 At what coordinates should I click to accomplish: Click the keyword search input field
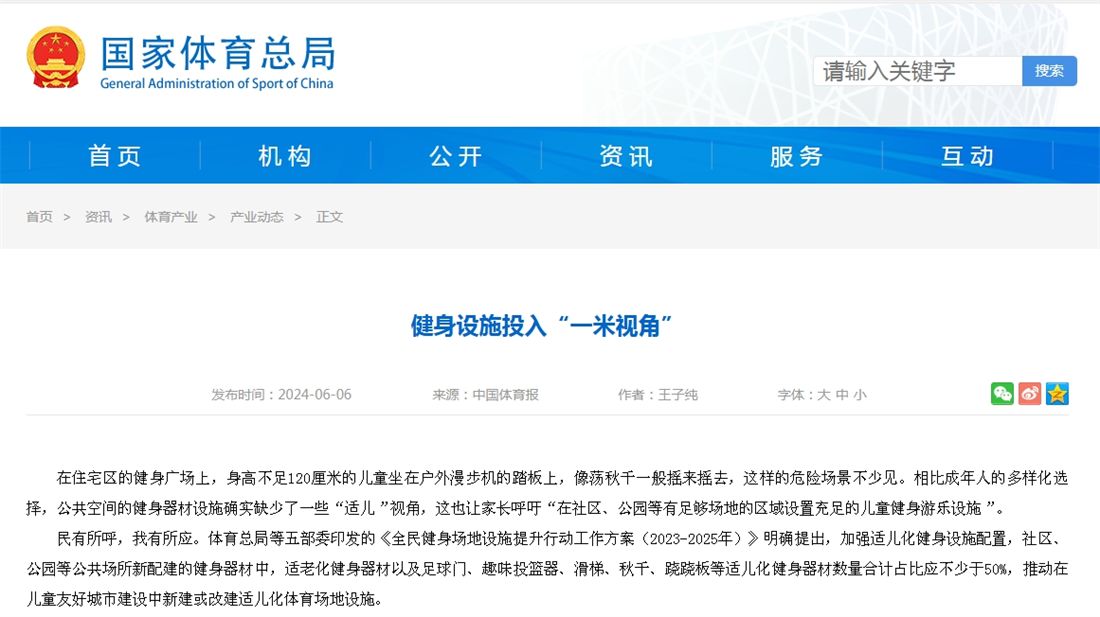915,71
